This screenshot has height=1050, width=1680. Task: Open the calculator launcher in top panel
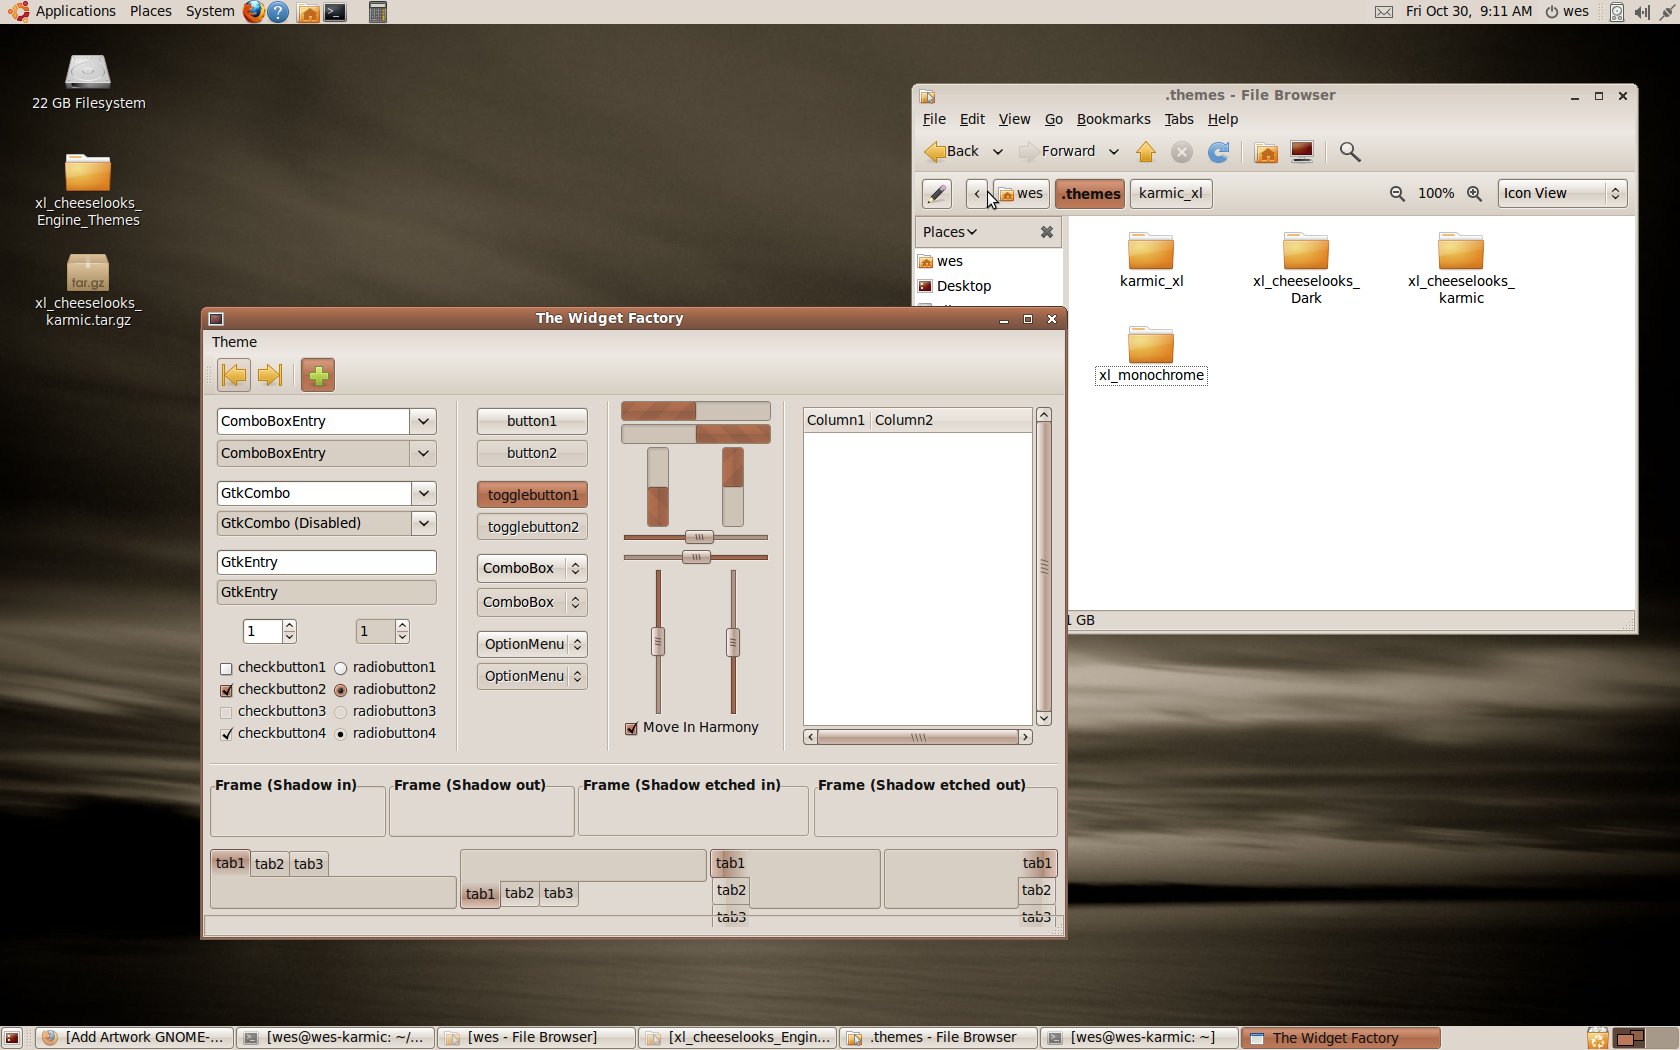[378, 12]
